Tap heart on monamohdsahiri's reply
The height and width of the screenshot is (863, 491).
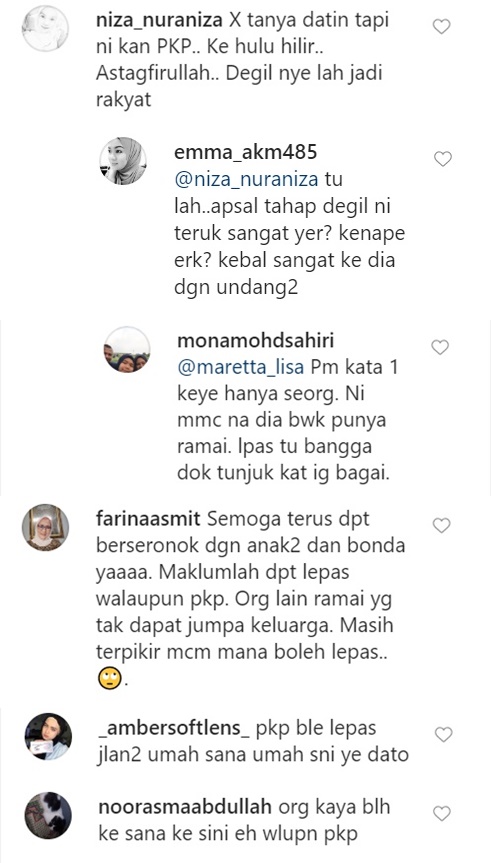point(440,347)
